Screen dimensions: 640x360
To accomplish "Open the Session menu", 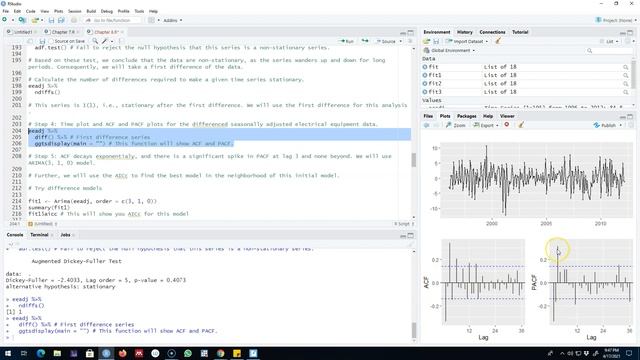I will [74, 11].
